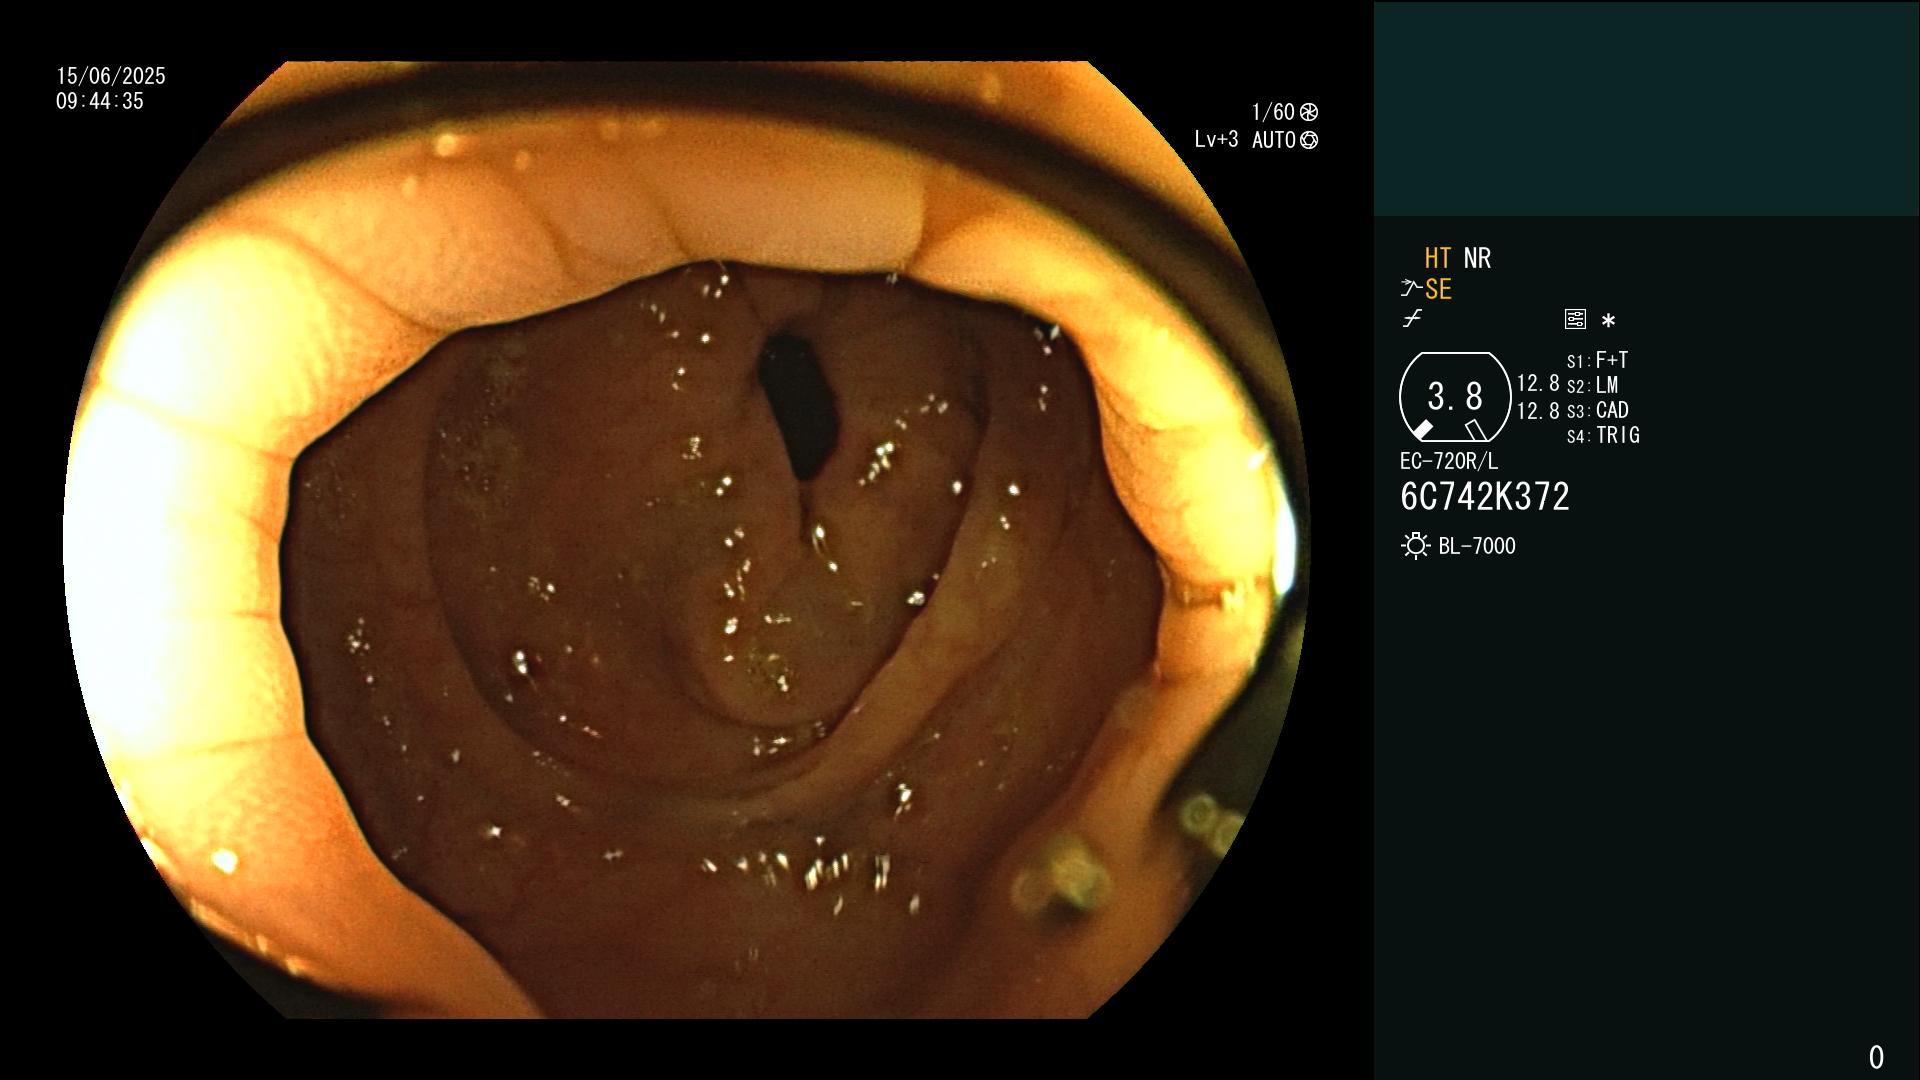Click the S1: F+T switch assignment
The height and width of the screenshot is (1080, 1920).
1597,360
